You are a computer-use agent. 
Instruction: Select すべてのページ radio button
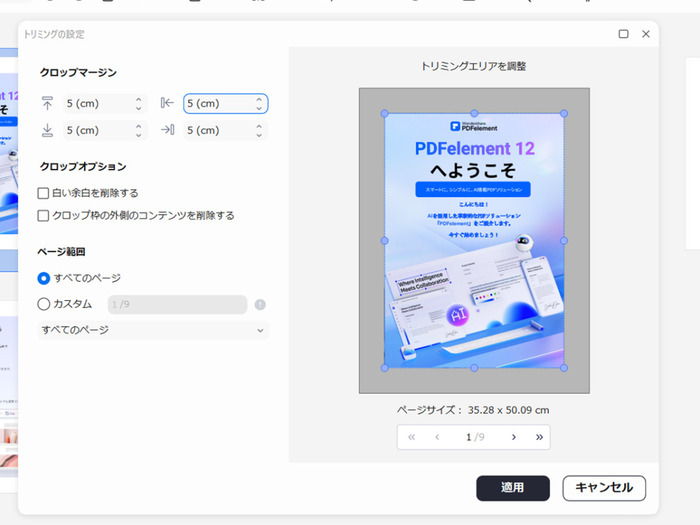[43, 279]
